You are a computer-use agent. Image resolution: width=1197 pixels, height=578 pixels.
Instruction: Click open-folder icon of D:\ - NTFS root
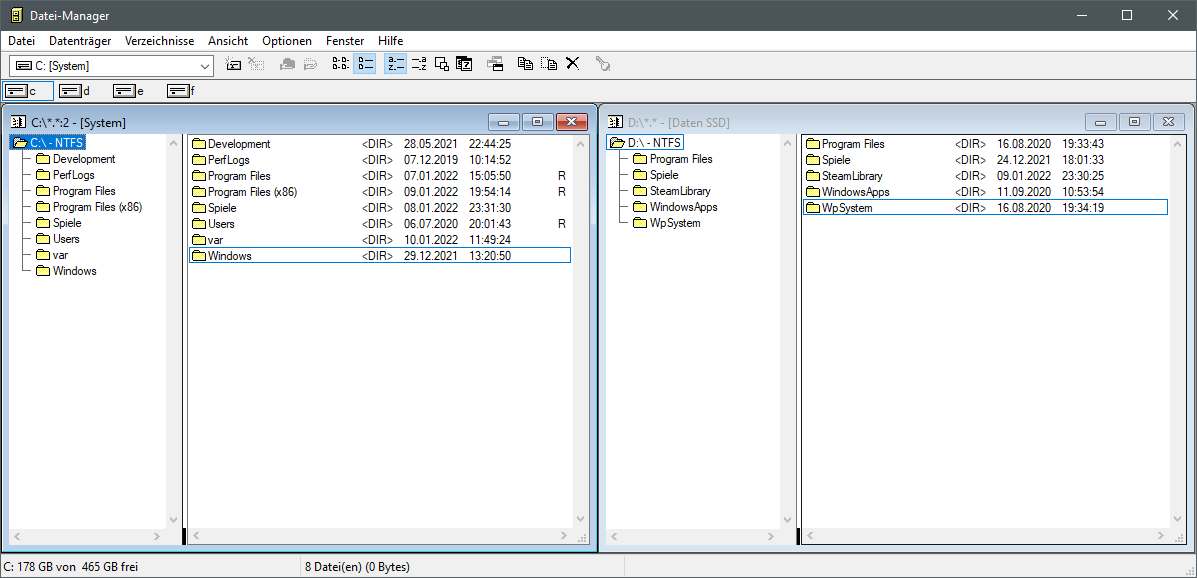617,143
